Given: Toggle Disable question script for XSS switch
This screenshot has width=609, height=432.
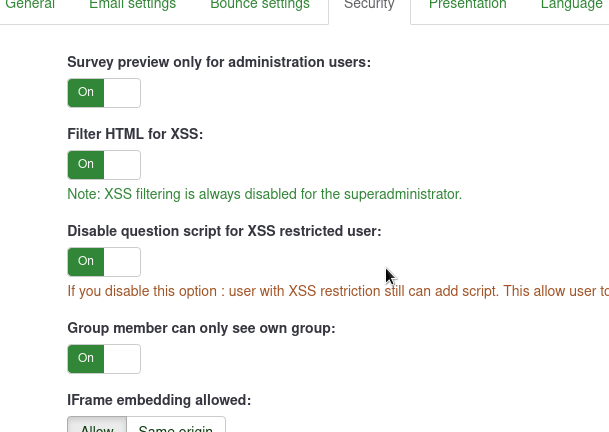Looking at the screenshot, I should pos(104,262).
